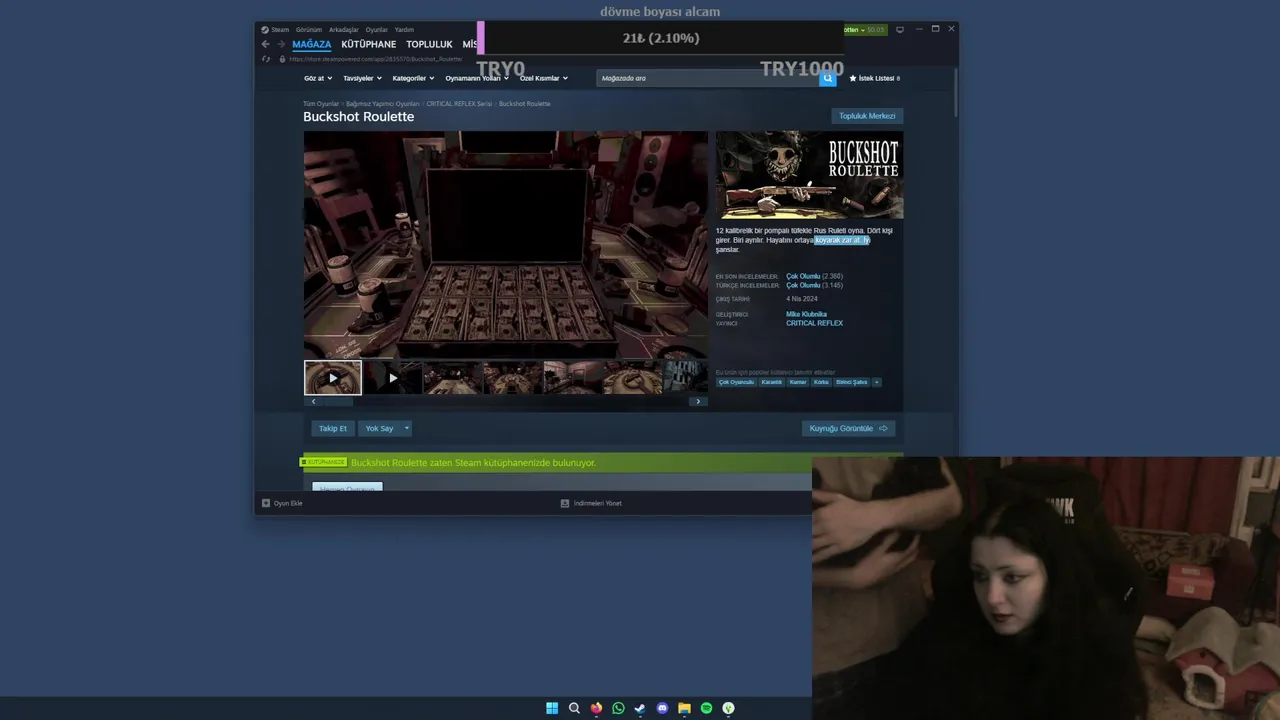
Task: Click the Yok Say button
Action: pyautogui.click(x=379, y=428)
